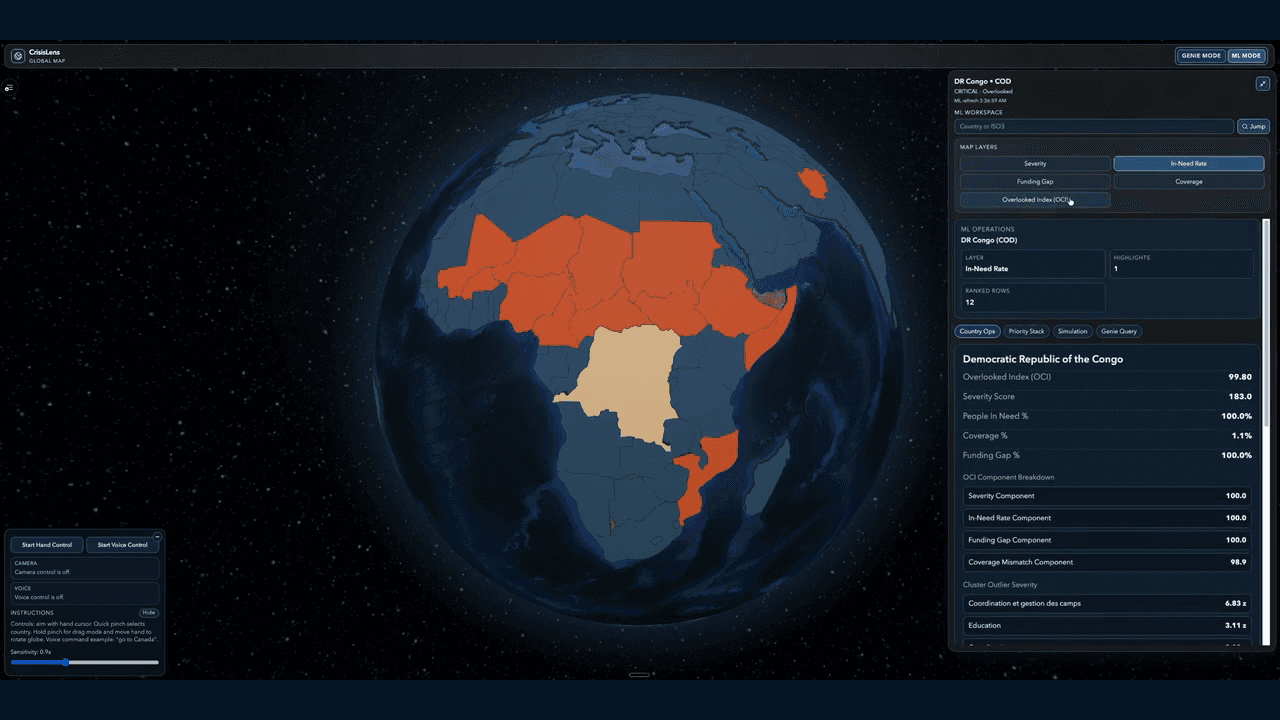Click the Overlooked Index (OCI) 99.80 row
The height and width of the screenshot is (720, 1280).
click(x=1107, y=377)
